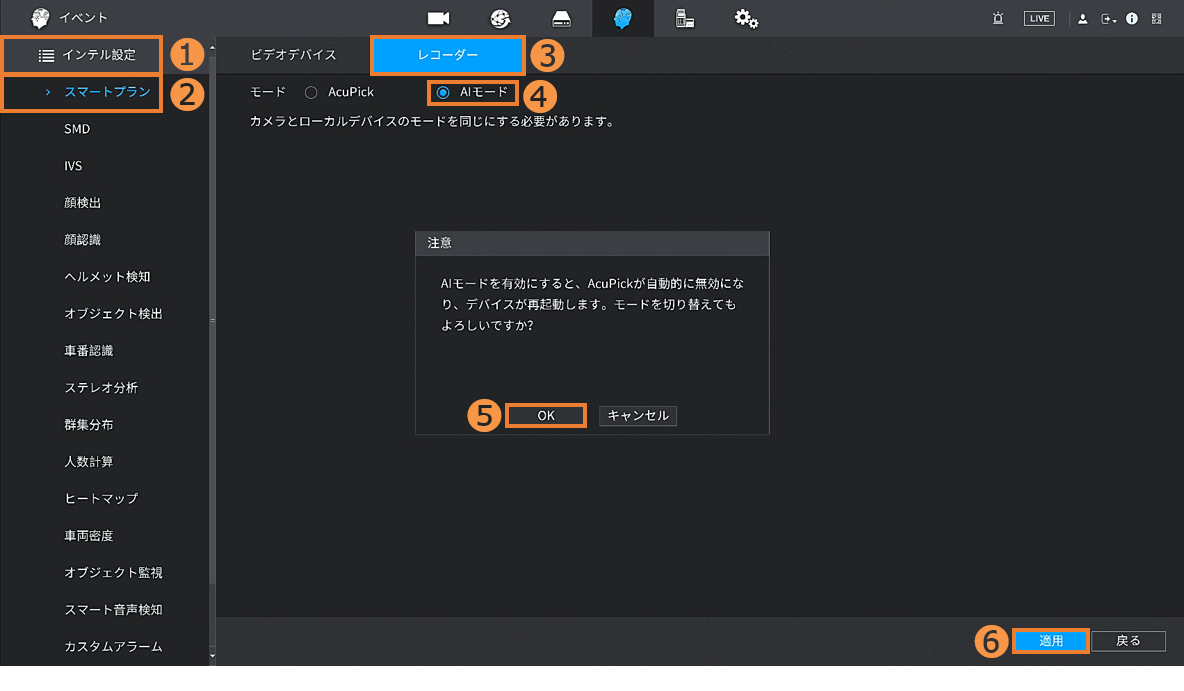Open the POS register icon
The width and height of the screenshot is (1184, 691).
pyautogui.click(x=685, y=18)
